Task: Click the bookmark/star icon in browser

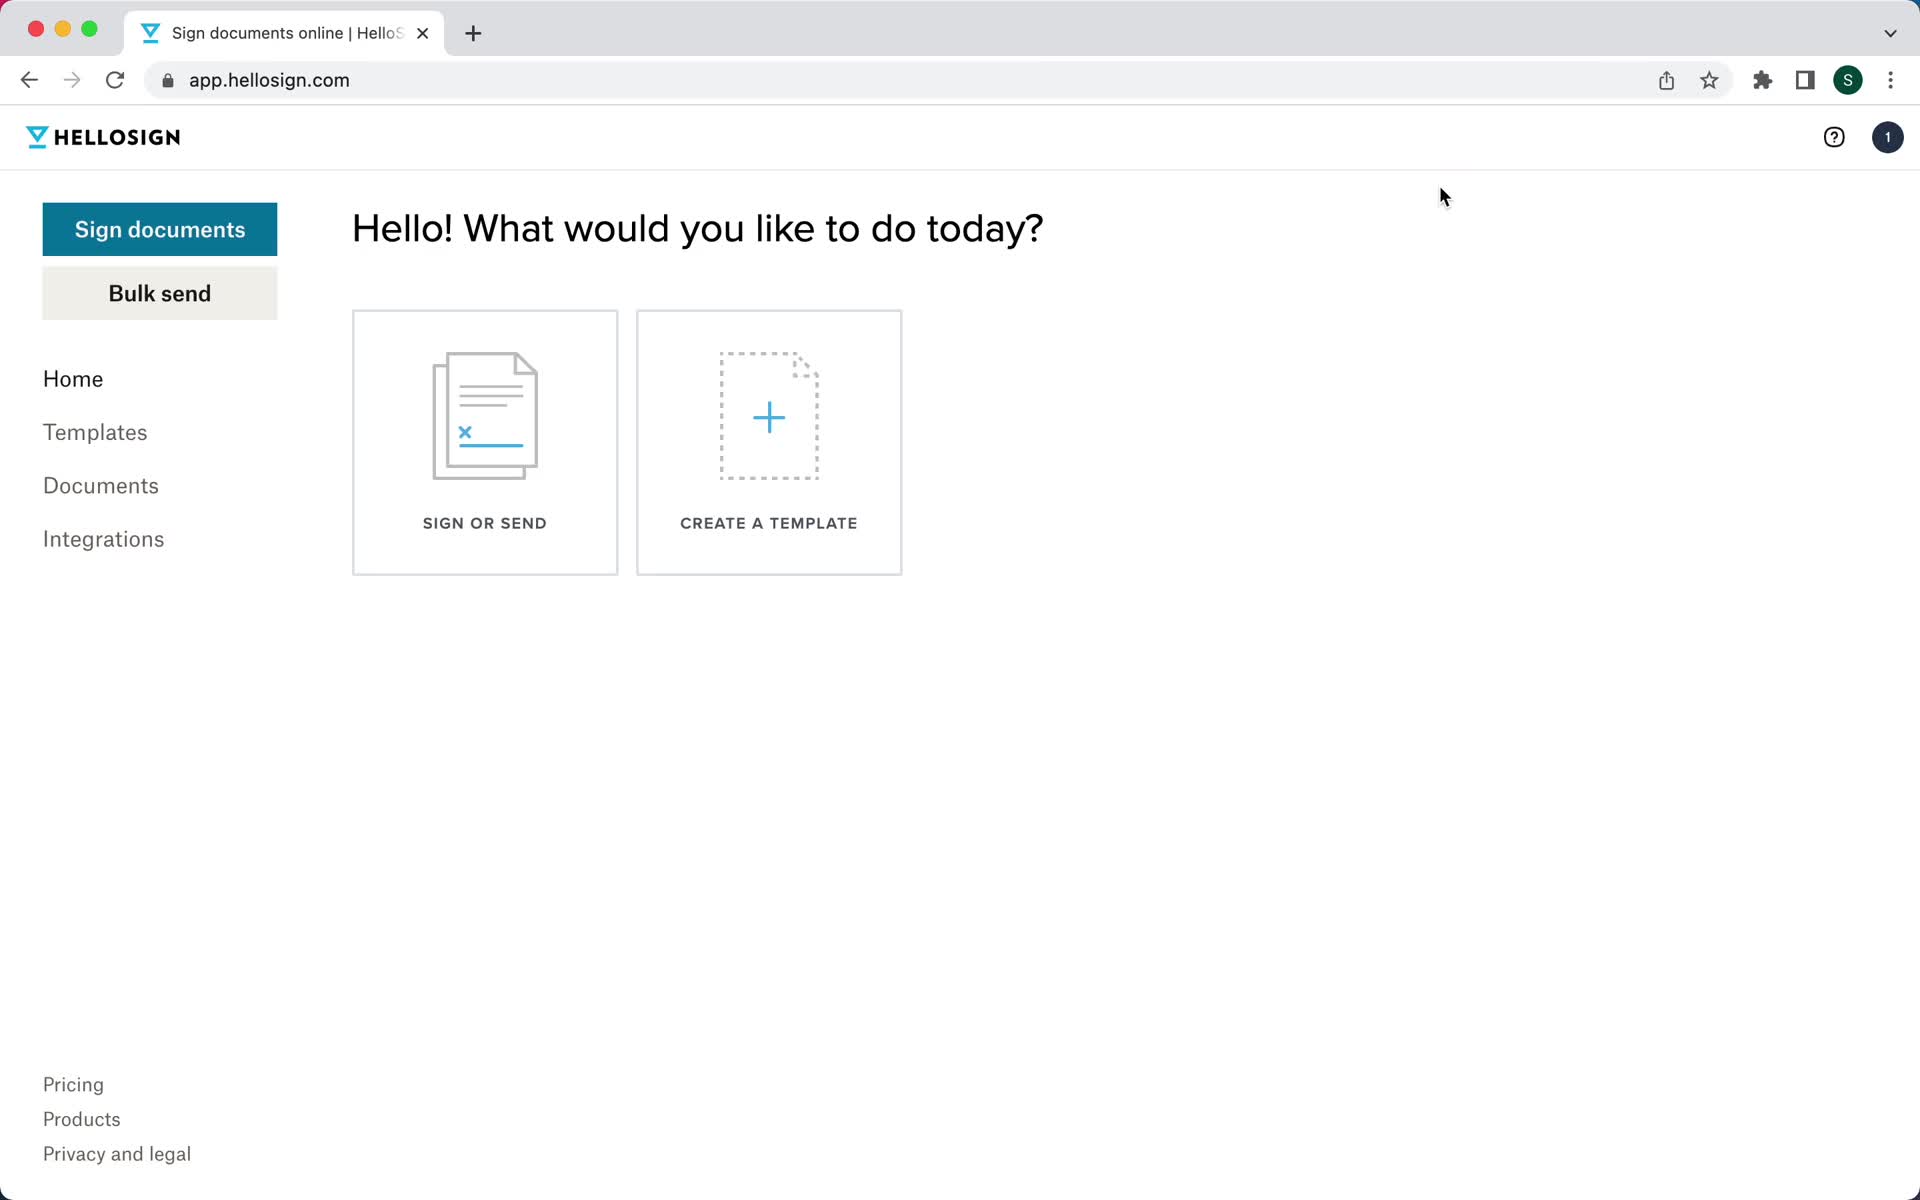Action: point(1711,79)
